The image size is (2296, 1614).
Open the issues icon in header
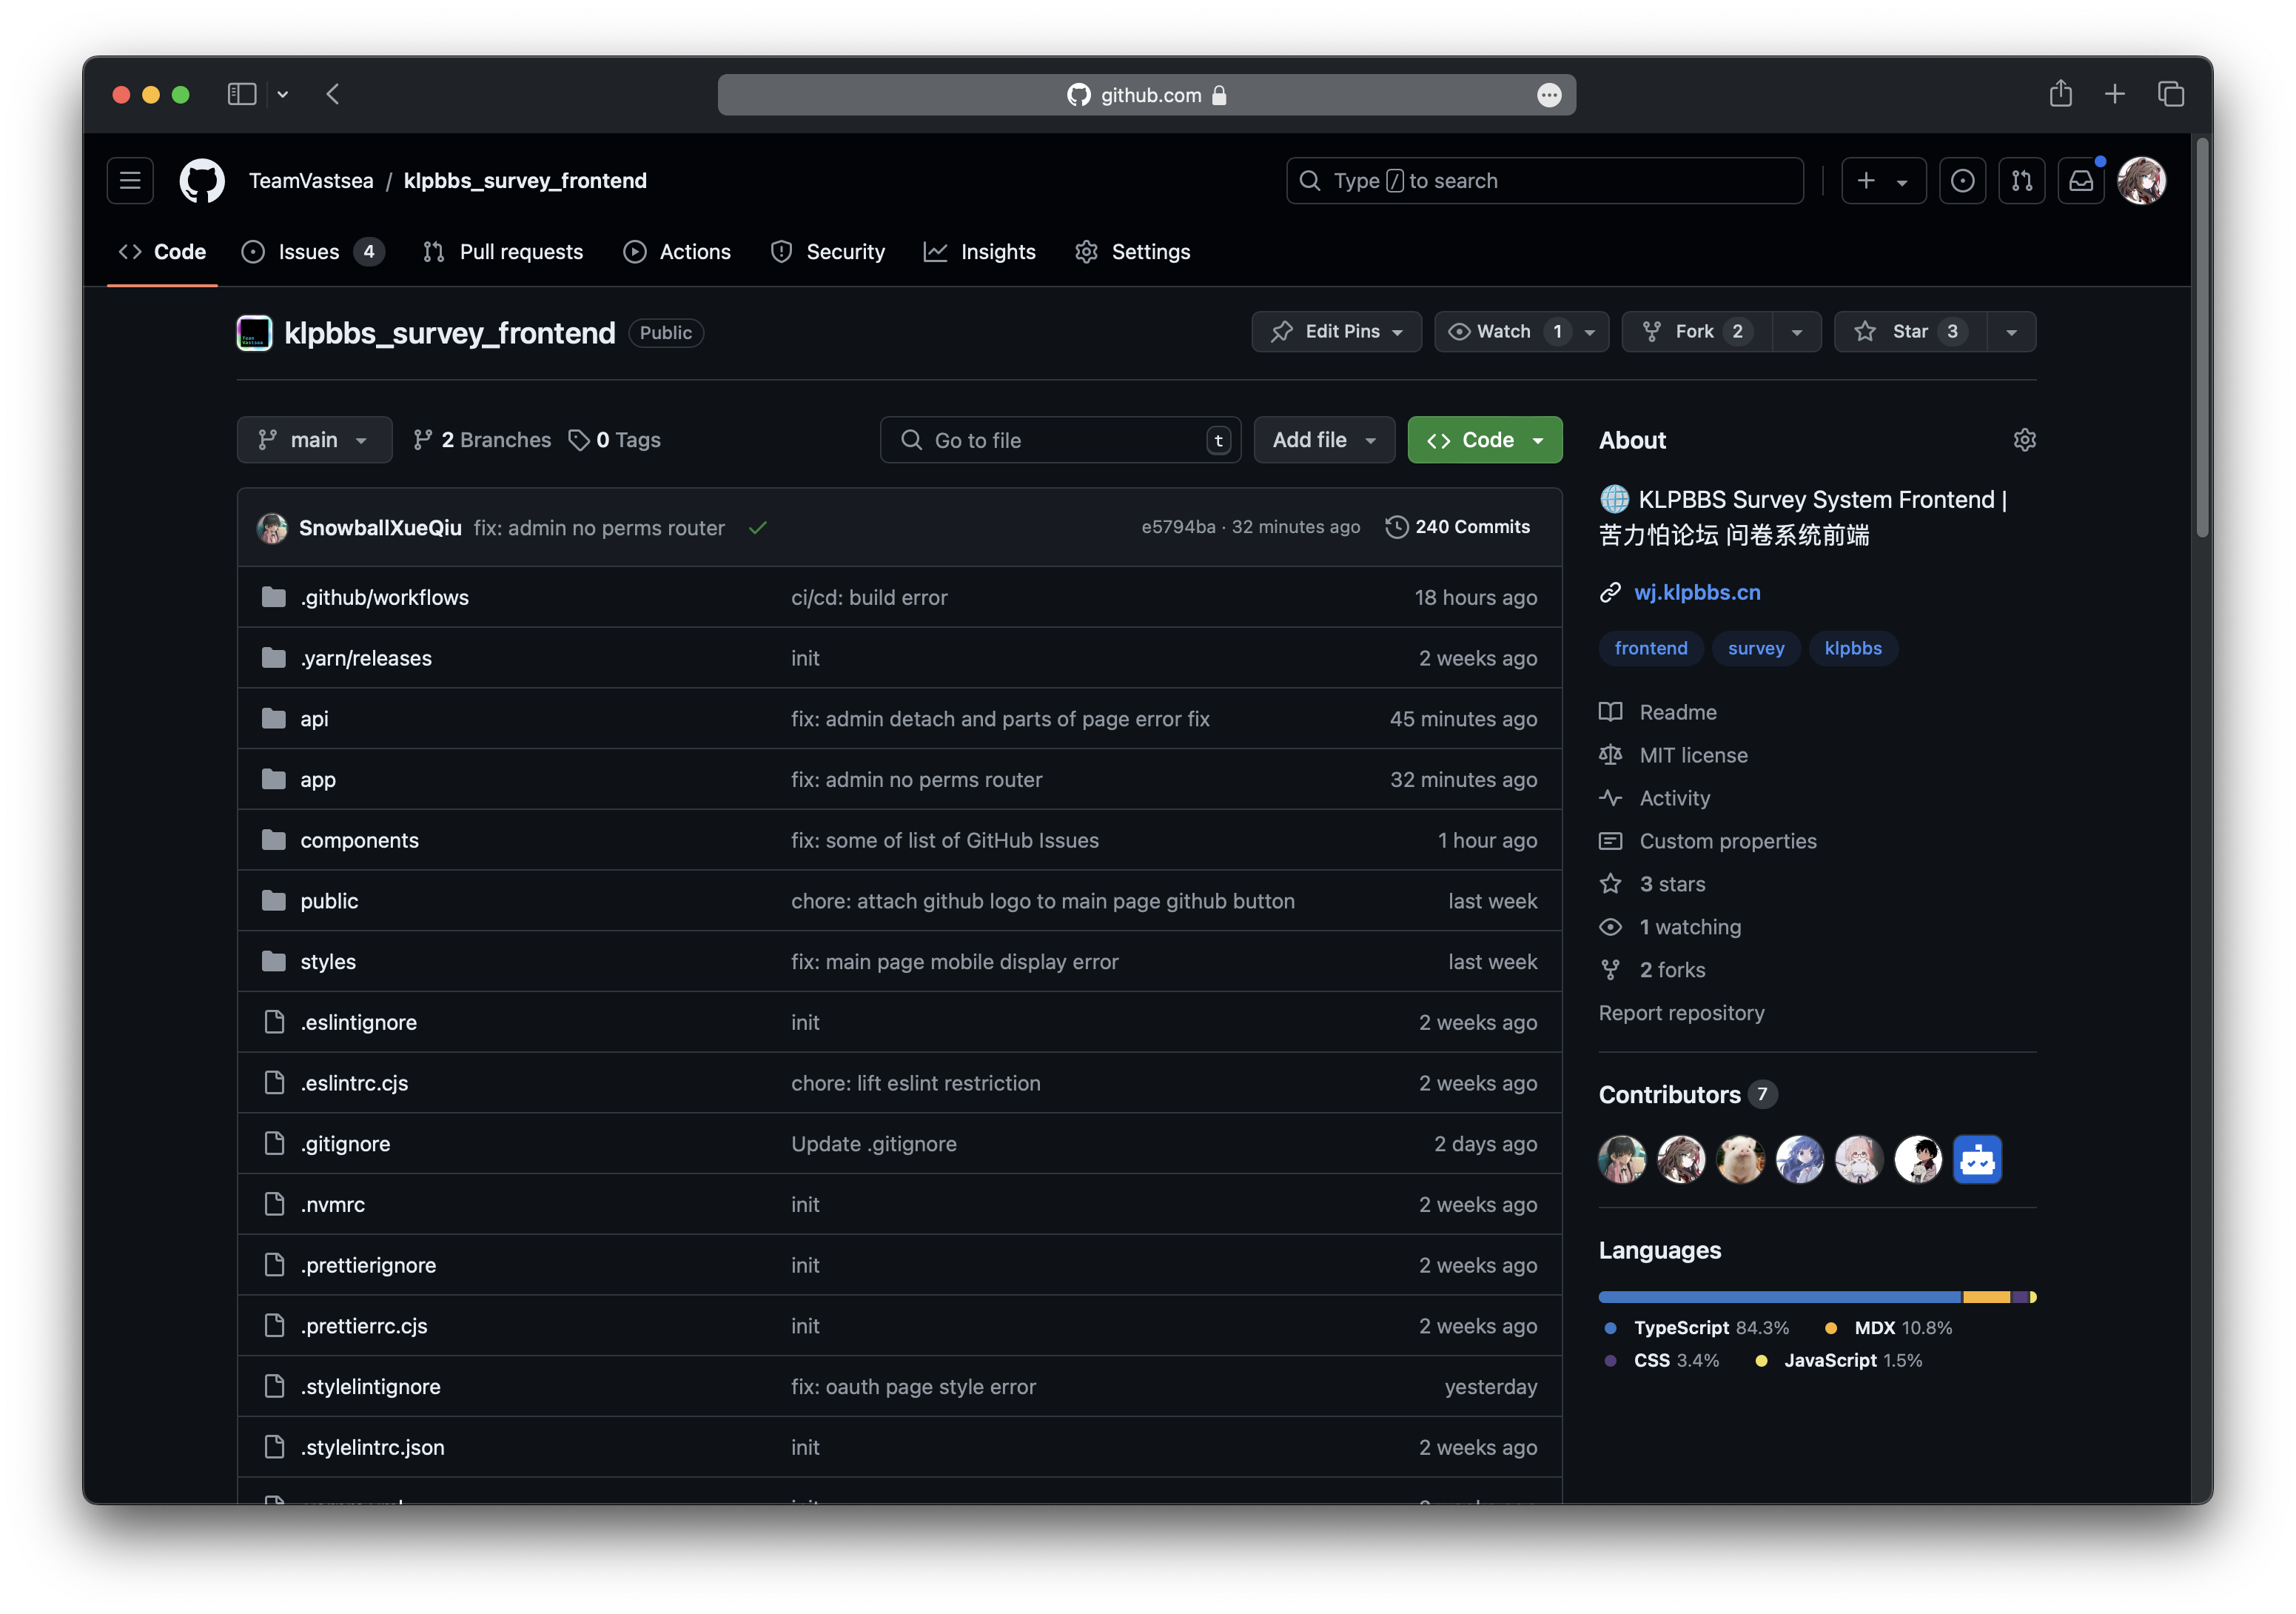tap(1962, 181)
